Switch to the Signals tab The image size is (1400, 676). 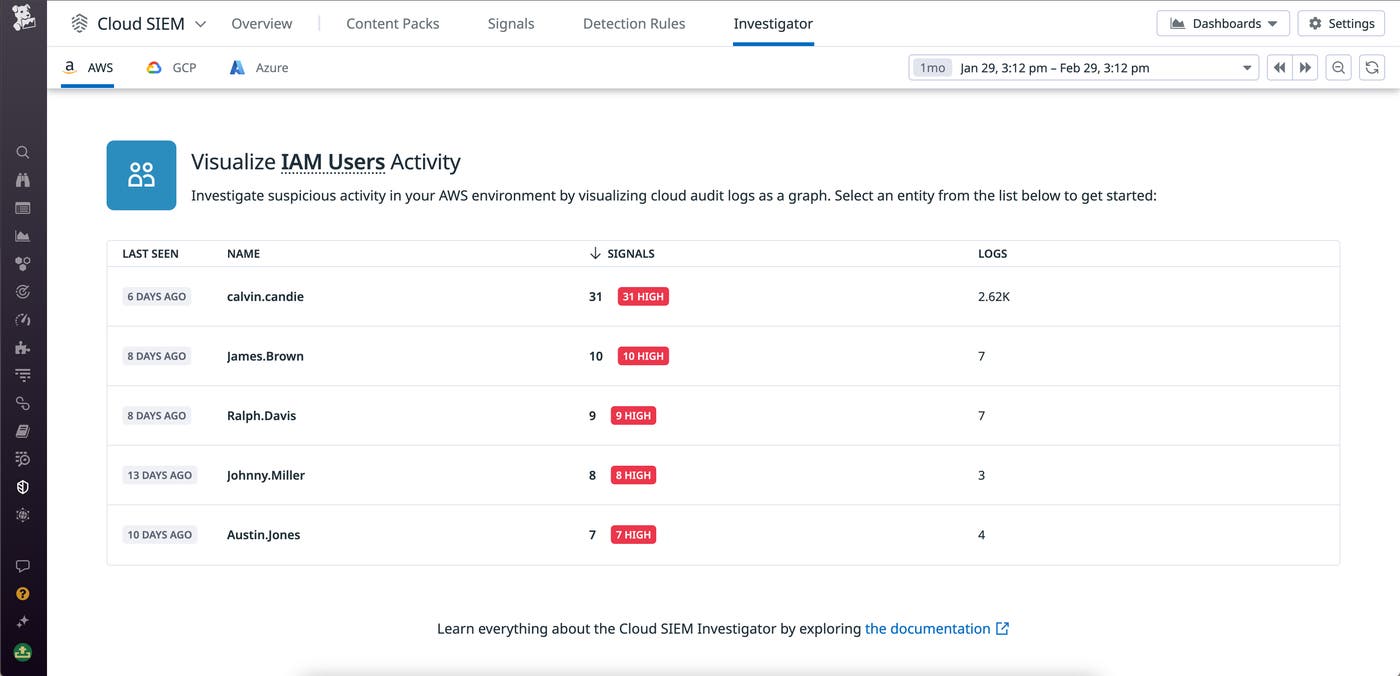[511, 23]
